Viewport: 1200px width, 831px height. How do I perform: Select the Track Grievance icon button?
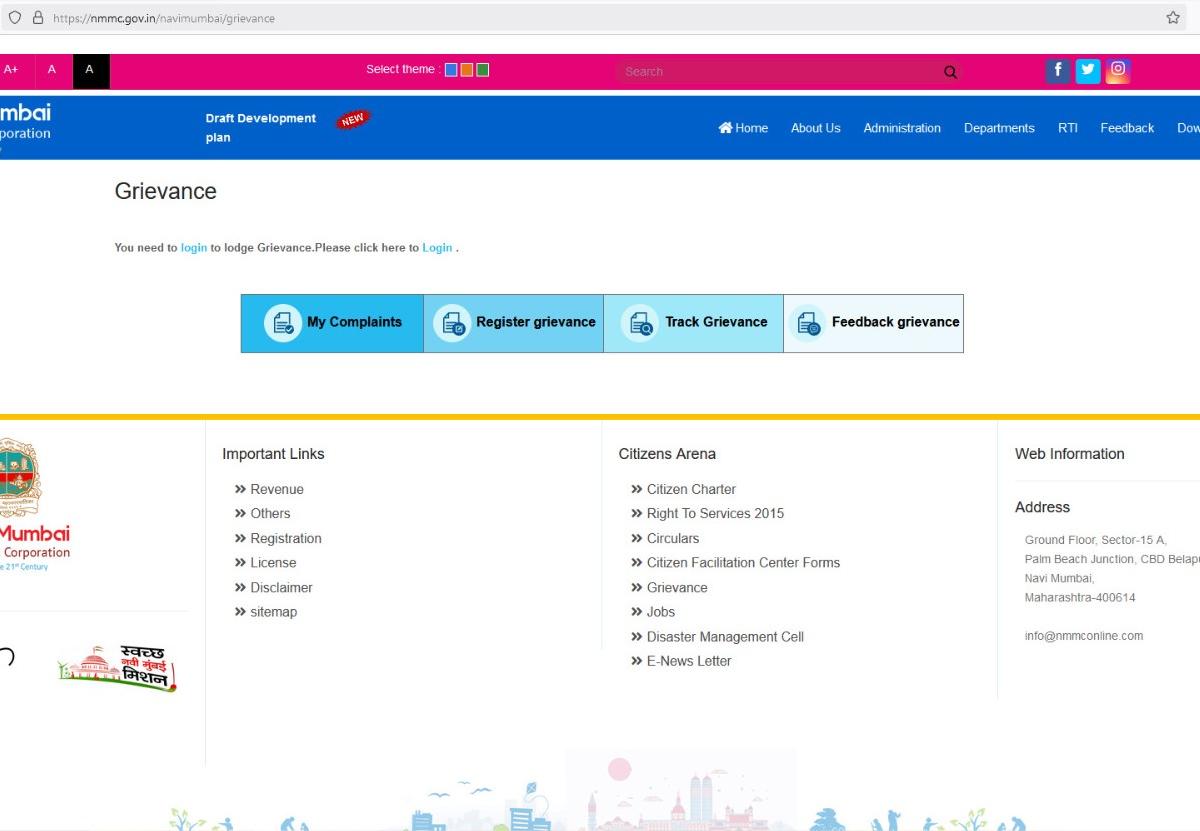(640, 322)
